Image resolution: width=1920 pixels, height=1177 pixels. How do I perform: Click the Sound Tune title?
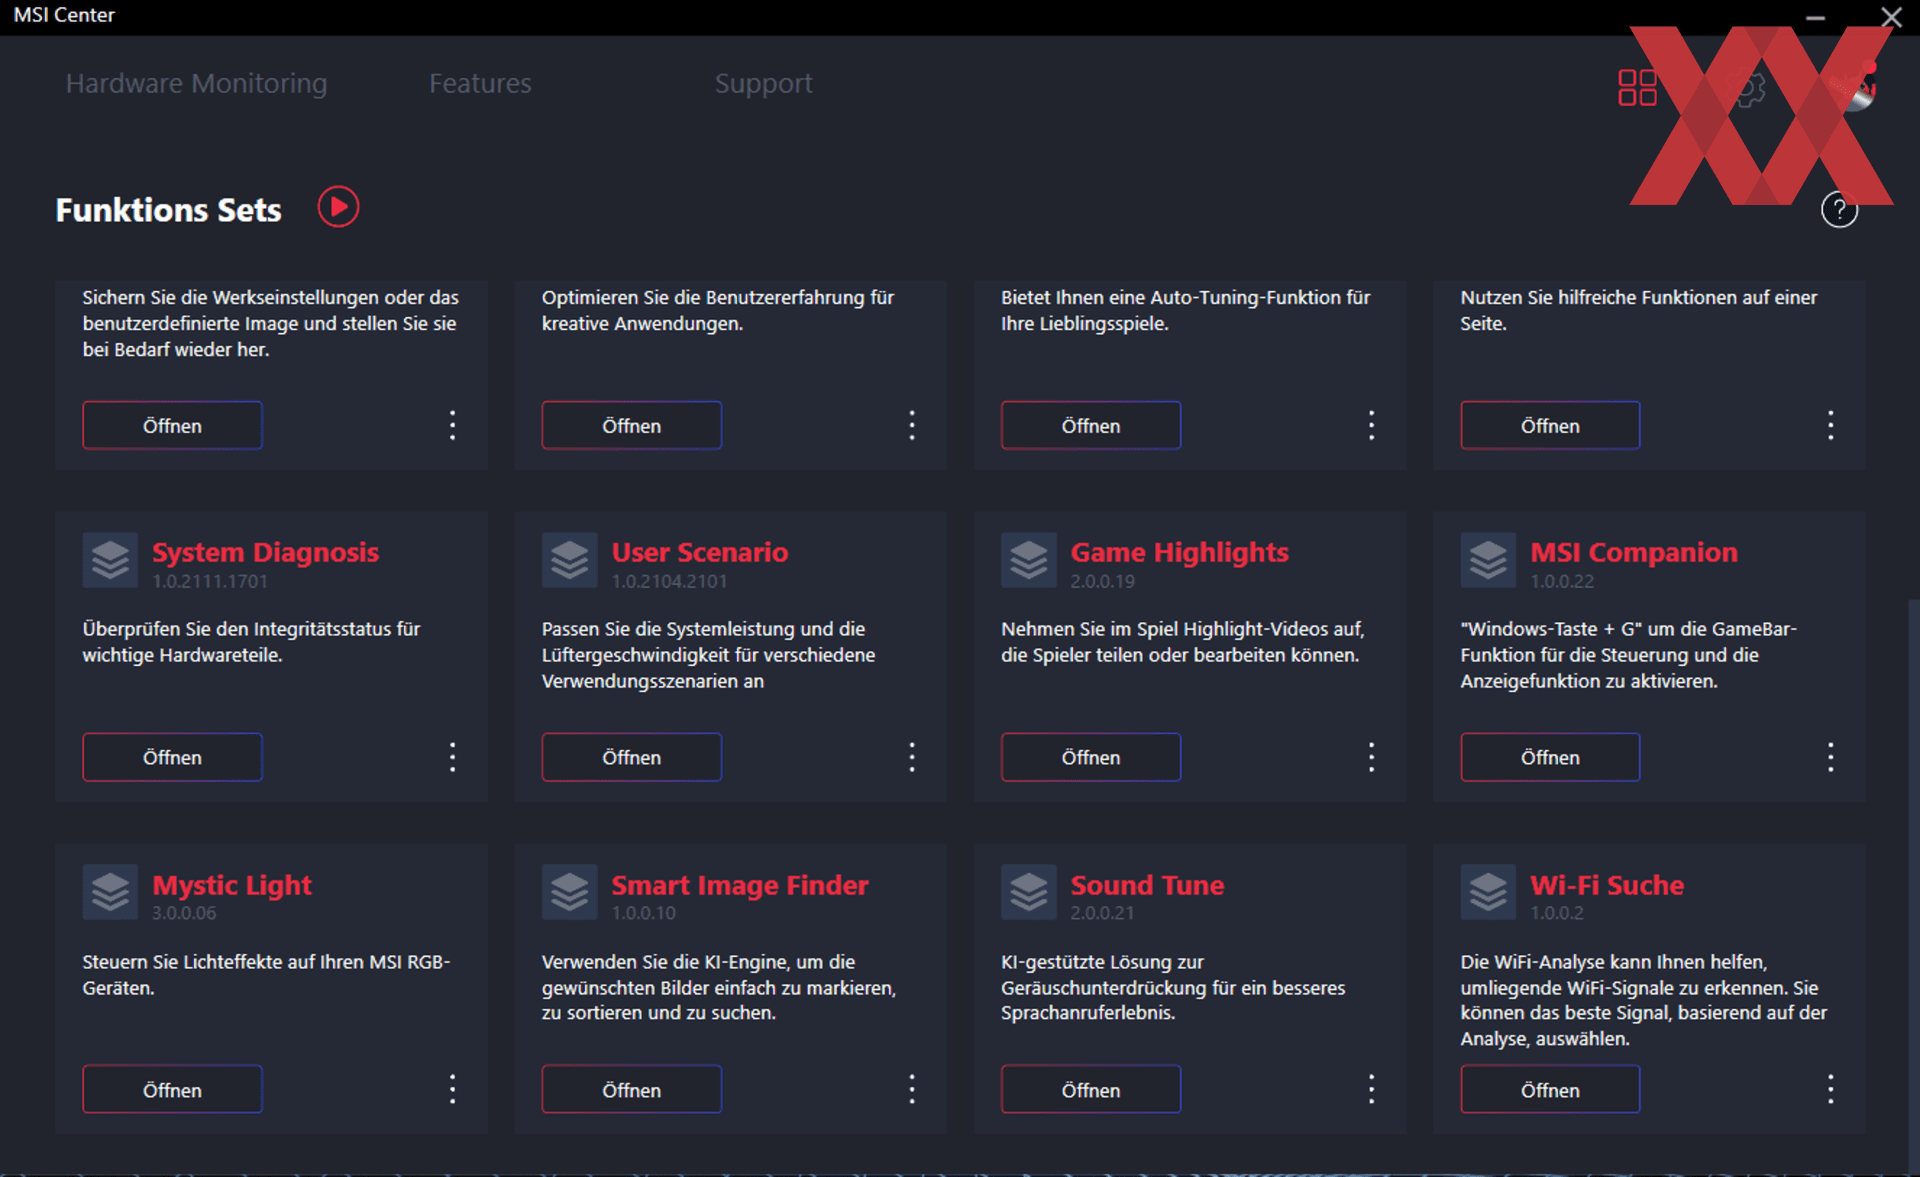click(1147, 885)
